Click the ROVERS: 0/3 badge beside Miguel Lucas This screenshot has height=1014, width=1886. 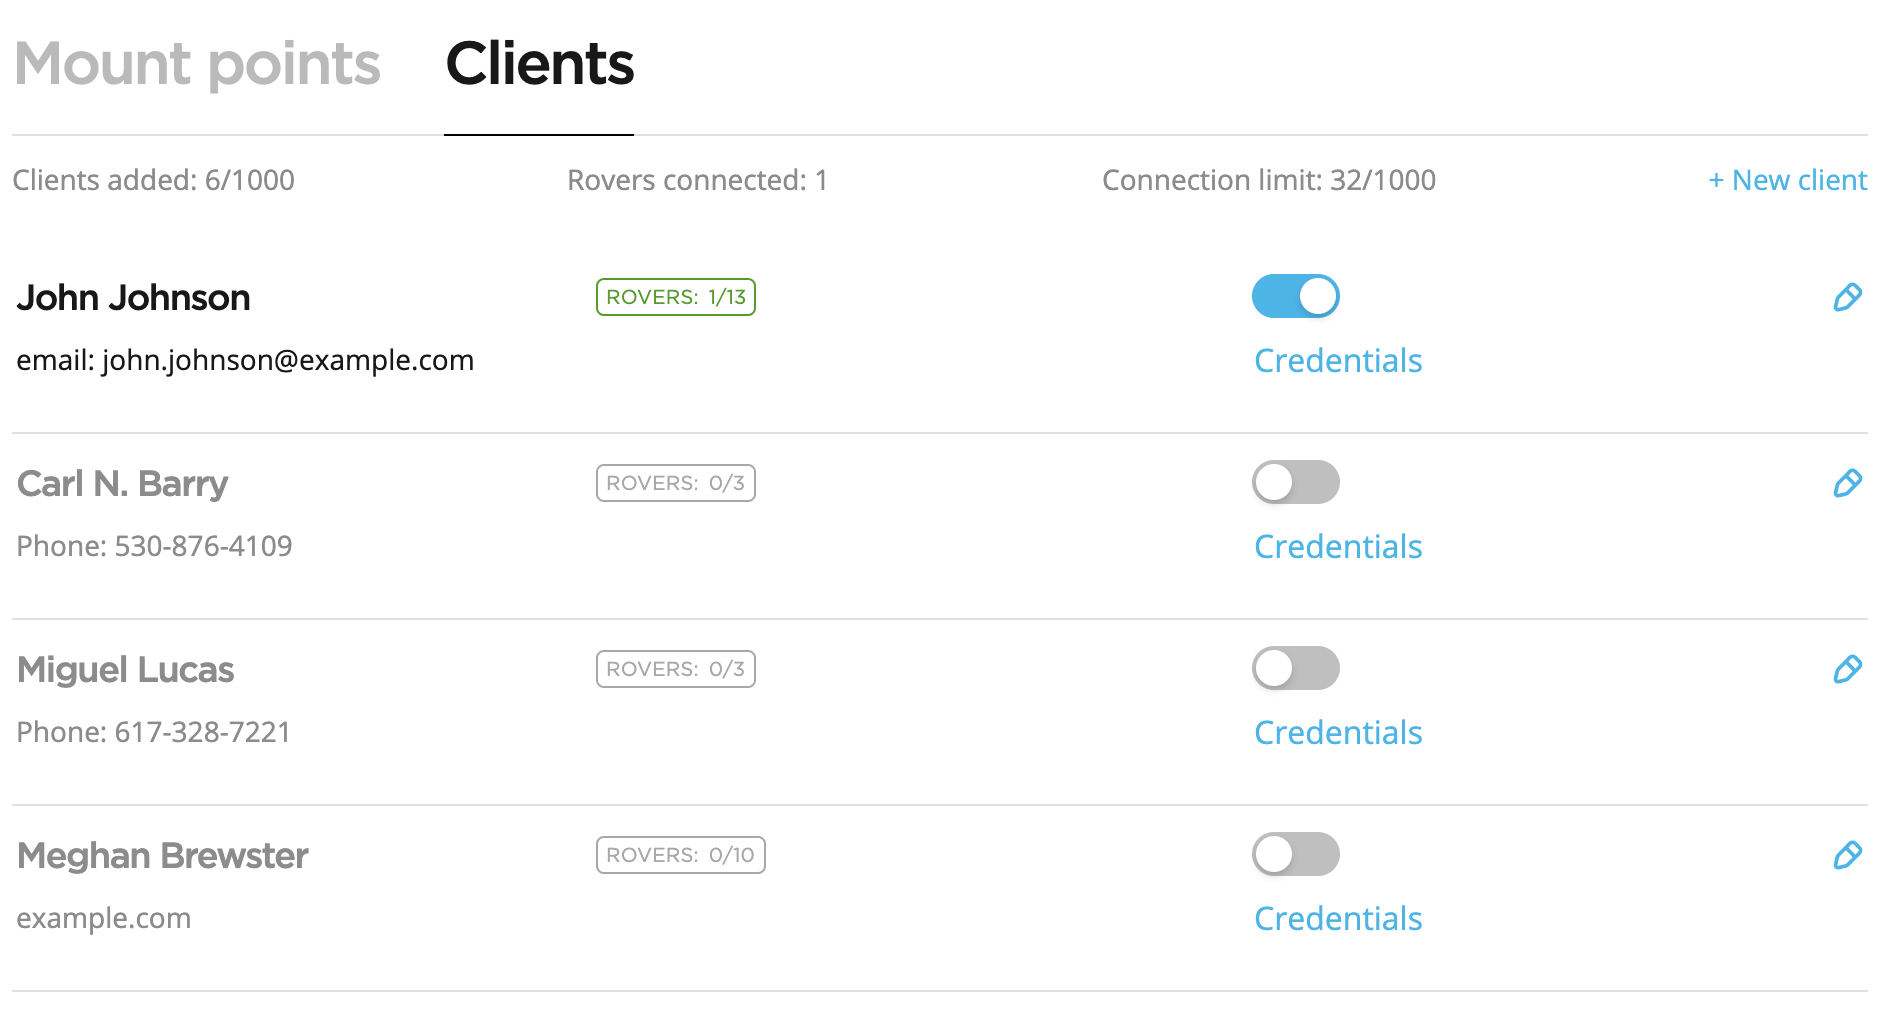coord(675,669)
